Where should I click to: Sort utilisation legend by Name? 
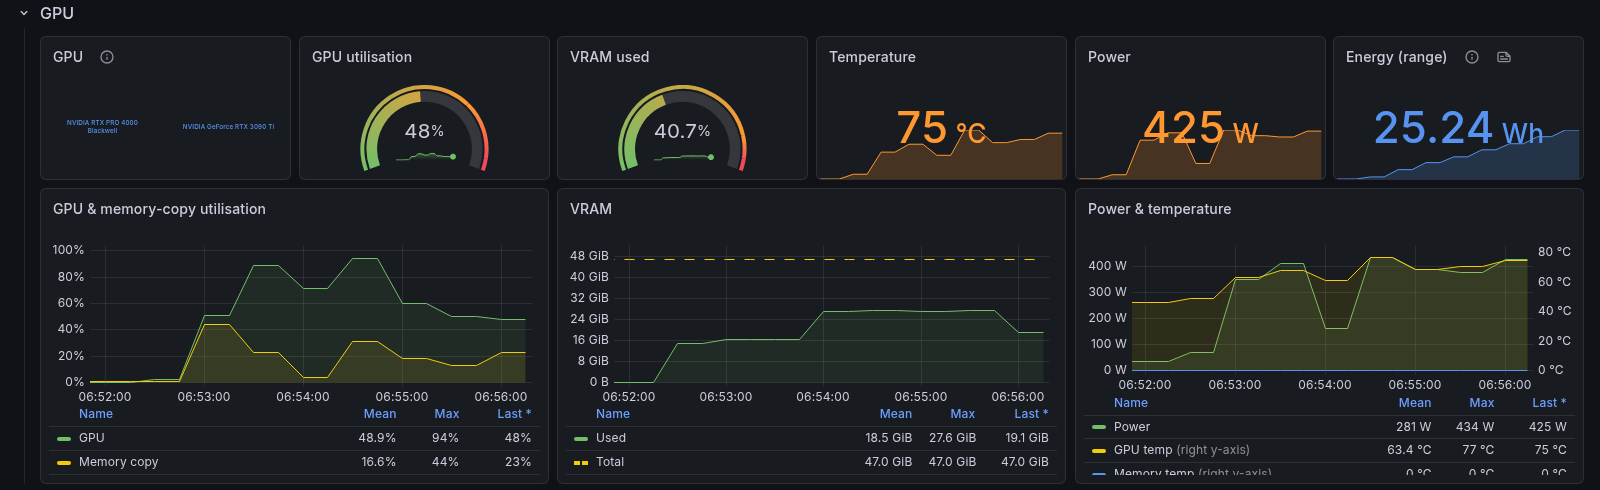point(96,414)
